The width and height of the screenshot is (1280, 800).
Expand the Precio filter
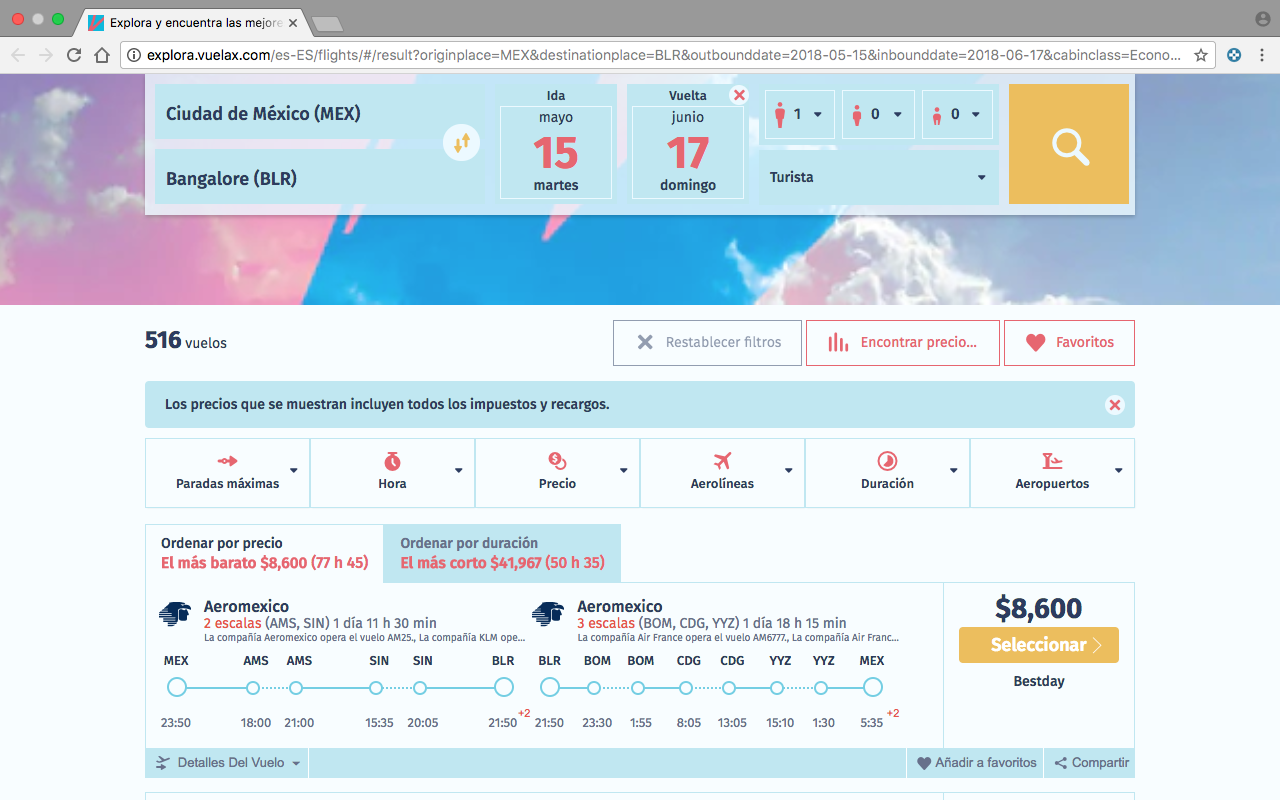click(x=558, y=473)
